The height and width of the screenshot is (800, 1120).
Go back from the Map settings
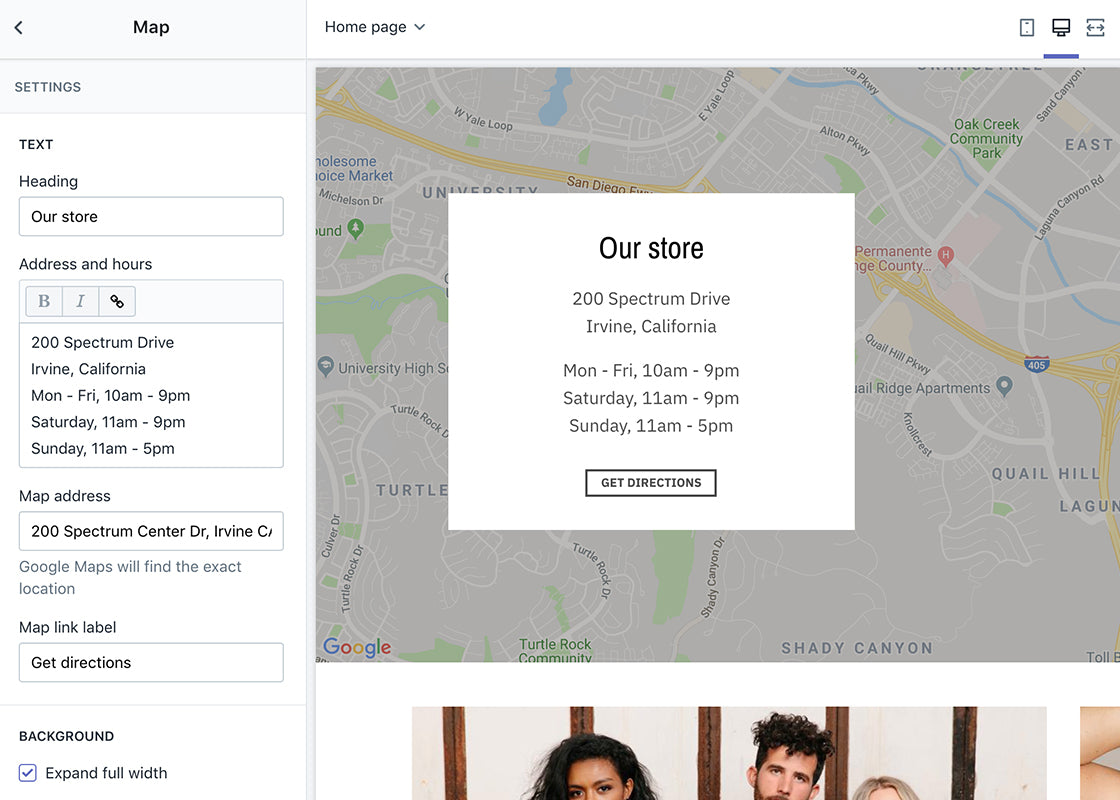(19, 27)
